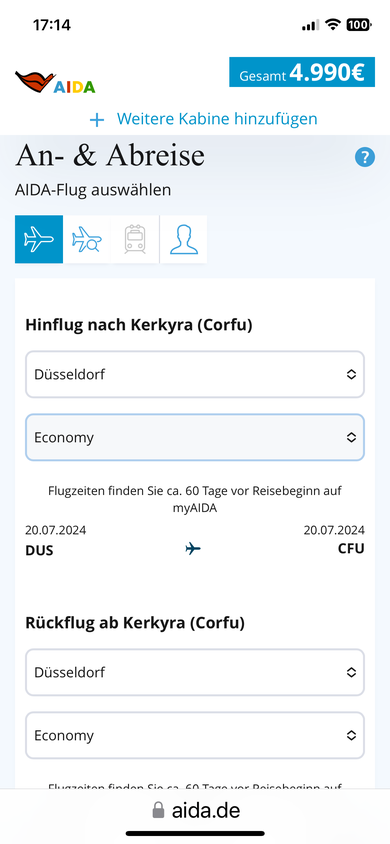Click the airplane icon between DUS and CFU

193,548
